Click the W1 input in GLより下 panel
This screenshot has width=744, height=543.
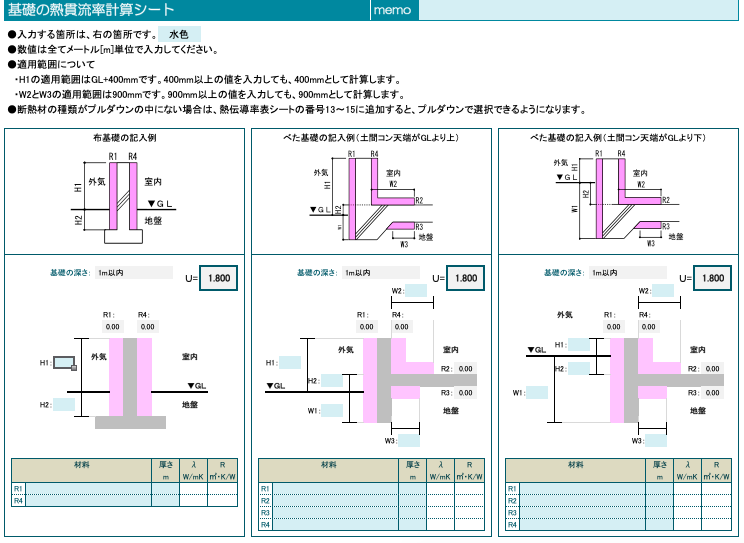pyautogui.click(x=537, y=393)
